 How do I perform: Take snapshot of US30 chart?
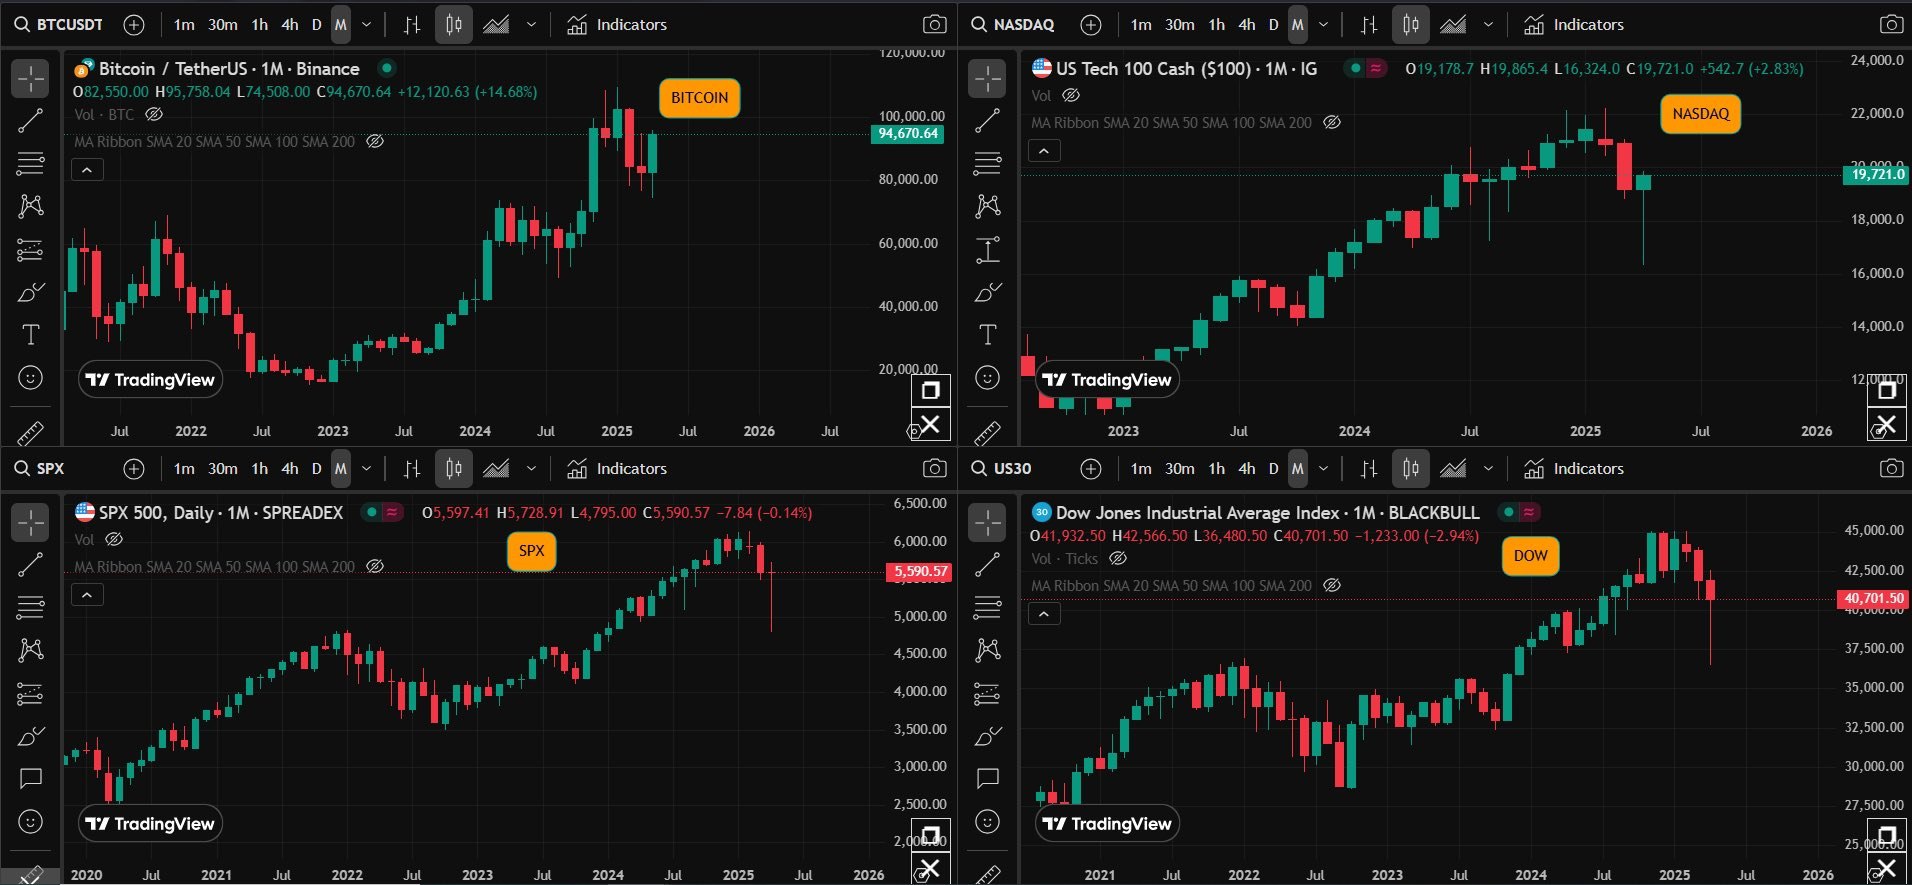coord(1891,468)
